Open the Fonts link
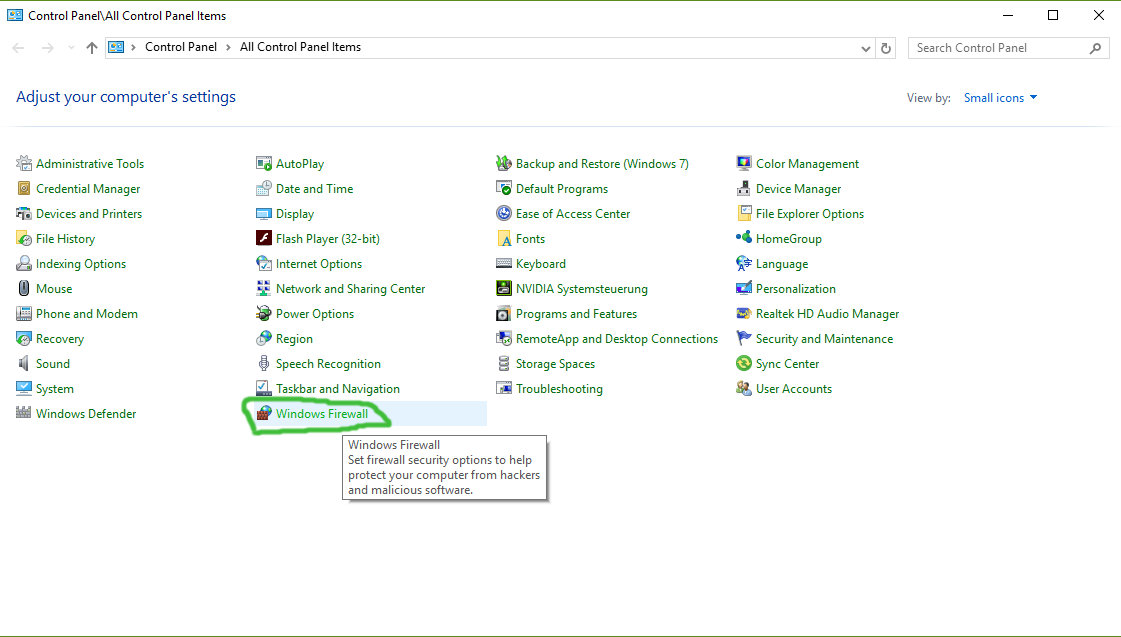This screenshot has width=1121, height=637. (x=530, y=239)
